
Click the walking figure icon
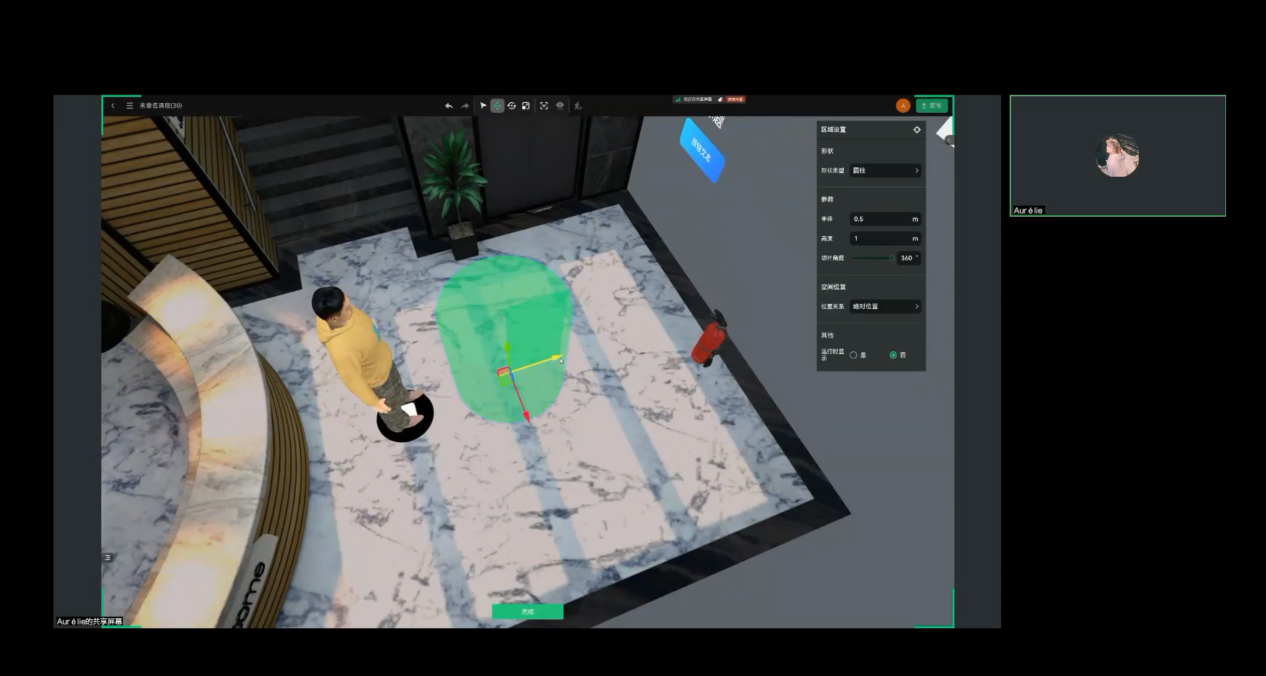tap(578, 106)
